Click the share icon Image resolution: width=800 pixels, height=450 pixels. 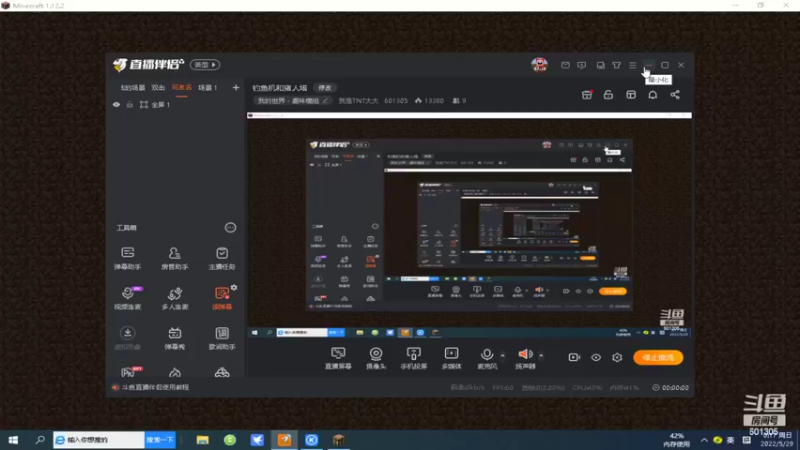[x=674, y=95]
